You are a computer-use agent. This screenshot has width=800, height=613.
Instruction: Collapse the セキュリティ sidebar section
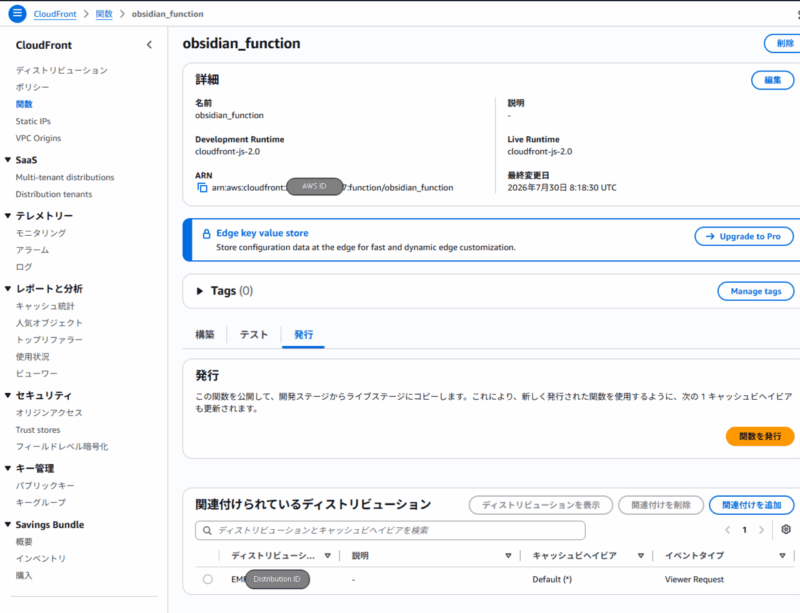pyautogui.click(x=8, y=396)
